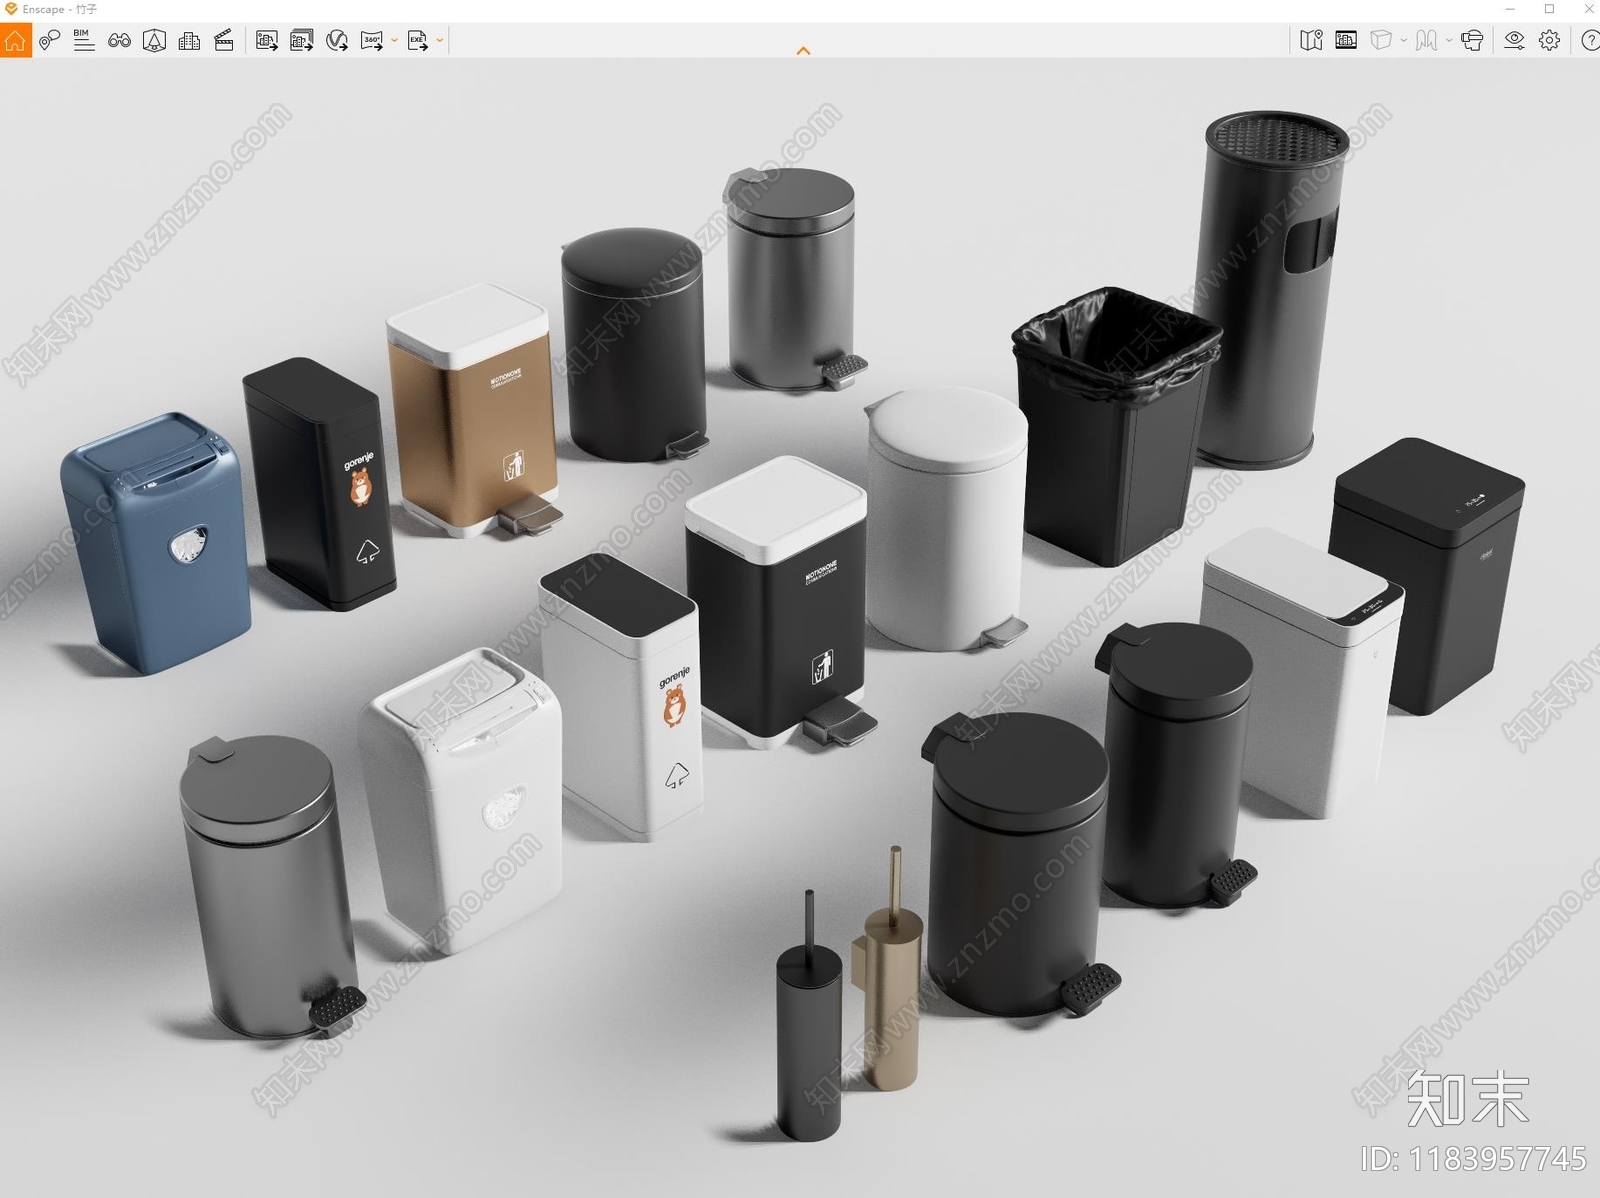The width and height of the screenshot is (1600, 1198).
Task: Open the Enscape asset library
Action: click(x=154, y=40)
